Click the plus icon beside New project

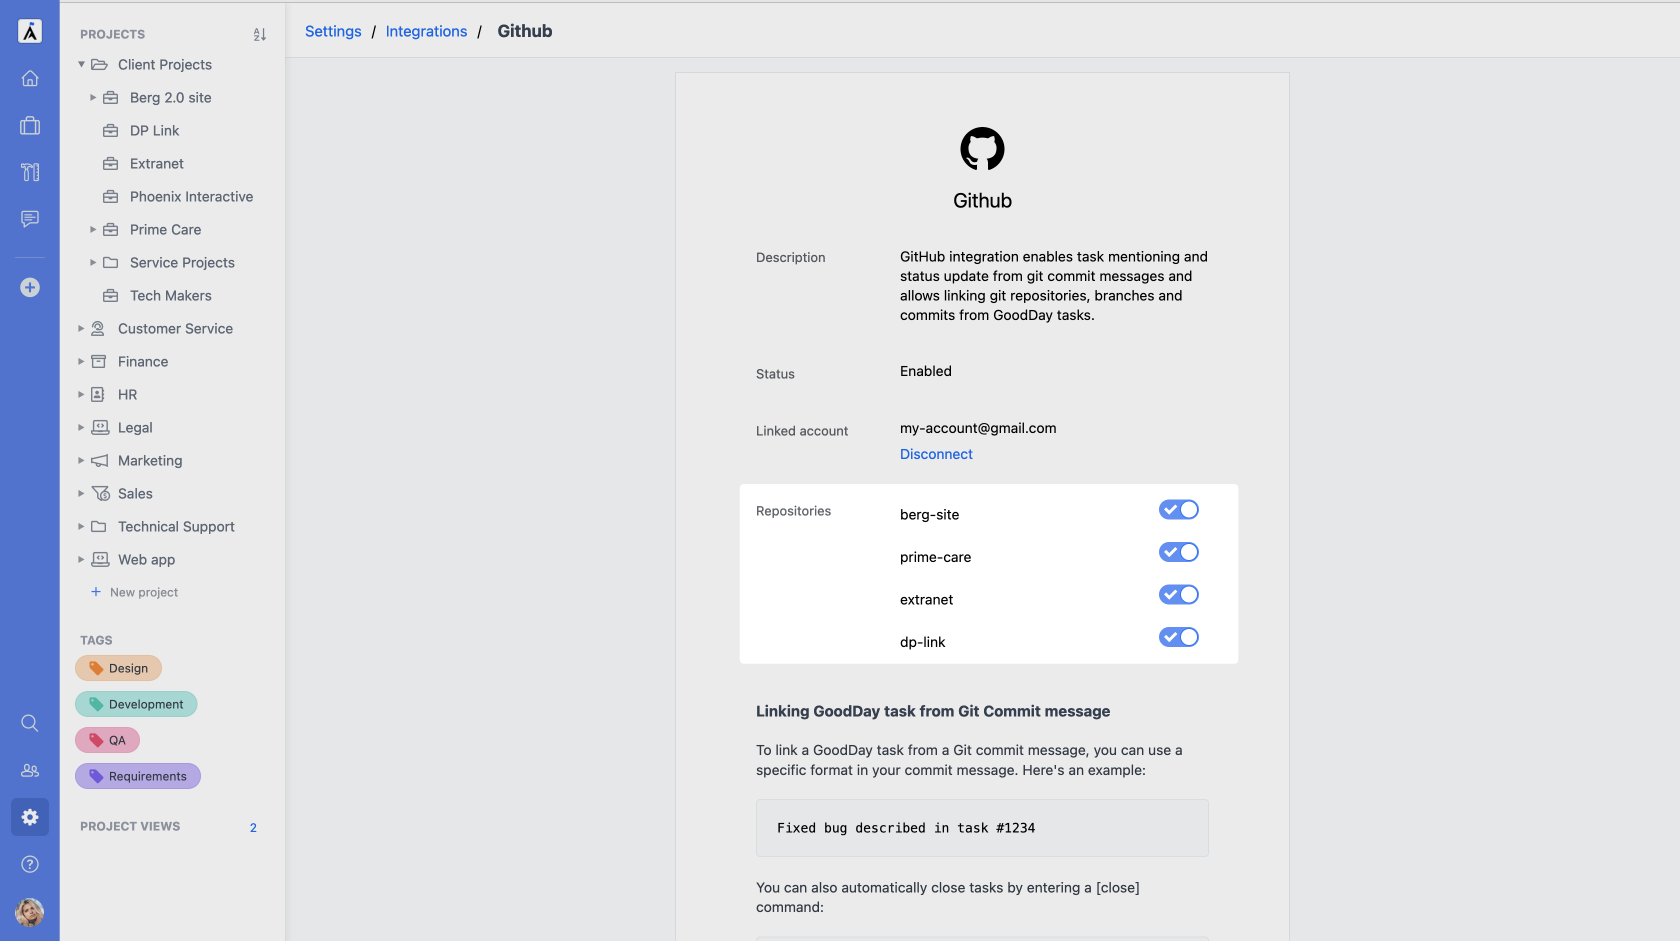pyautogui.click(x=96, y=592)
